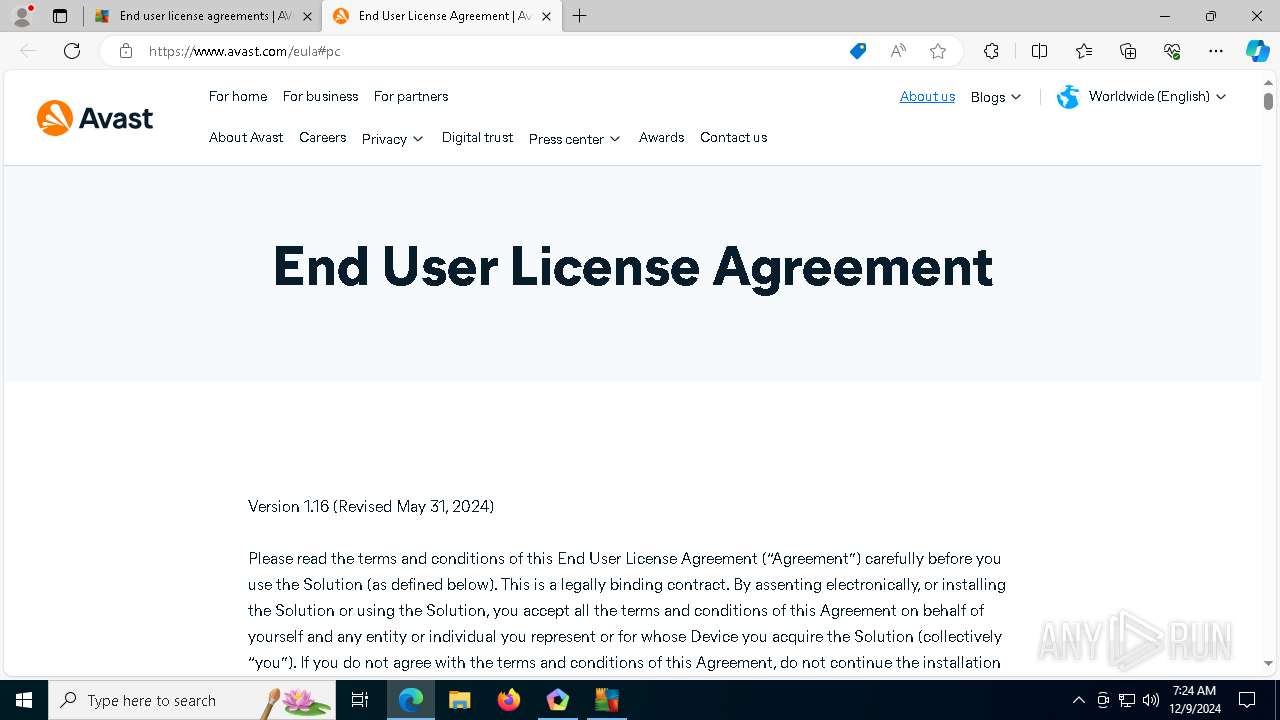Go to the Careers page

click(323, 137)
